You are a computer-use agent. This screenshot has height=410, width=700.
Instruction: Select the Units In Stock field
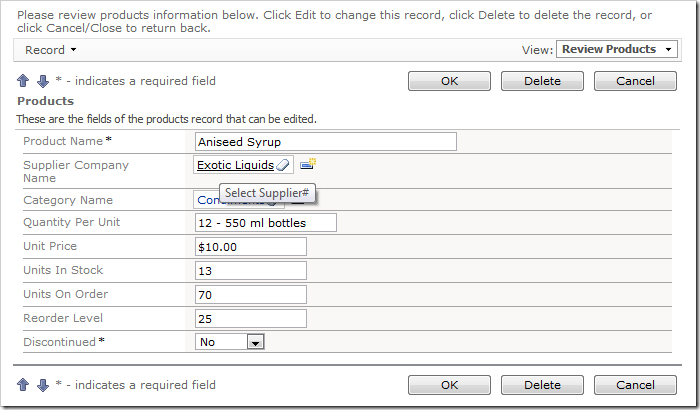click(x=251, y=270)
